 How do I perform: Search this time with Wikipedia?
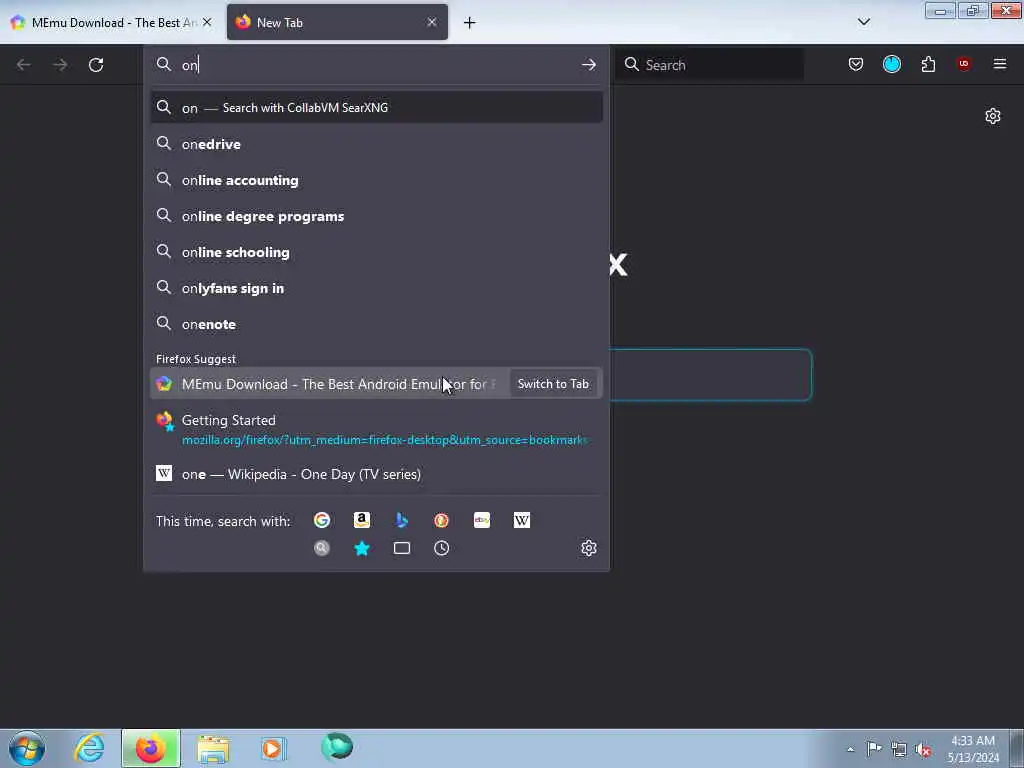tap(521, 520)
